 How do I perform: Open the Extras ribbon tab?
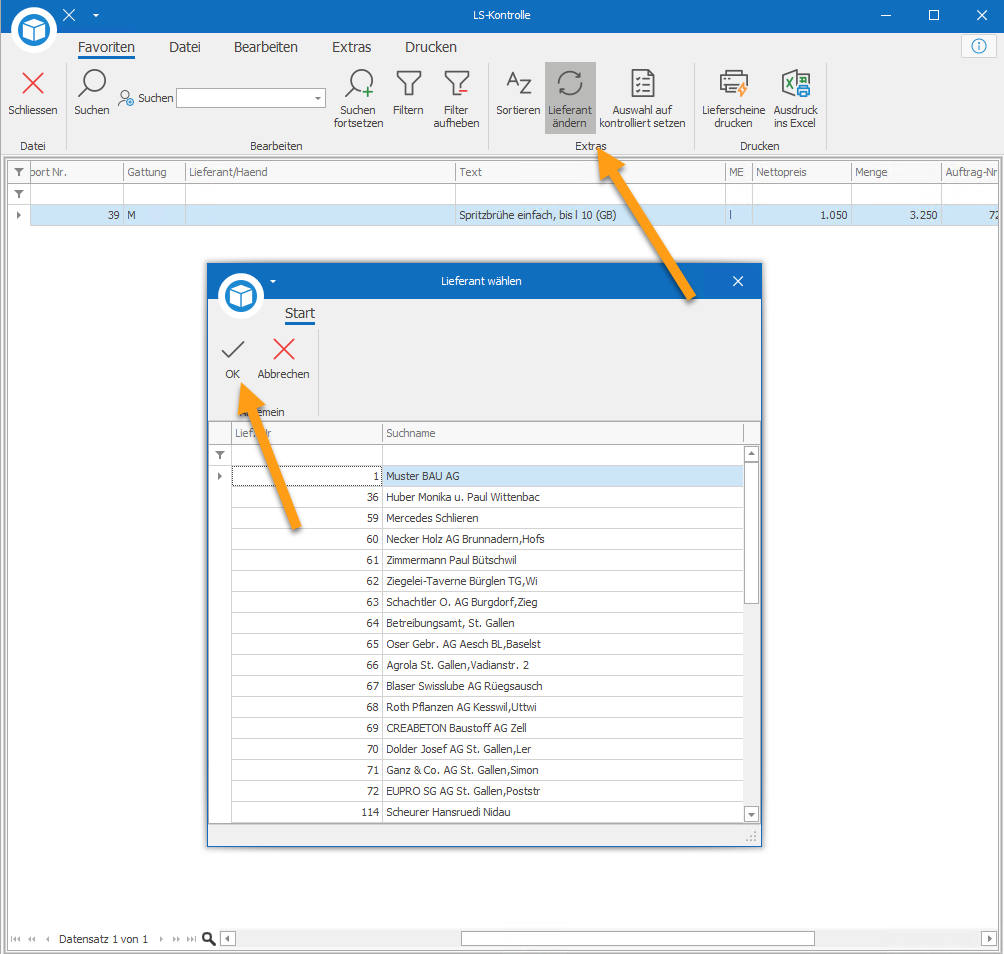click(352, 47)
